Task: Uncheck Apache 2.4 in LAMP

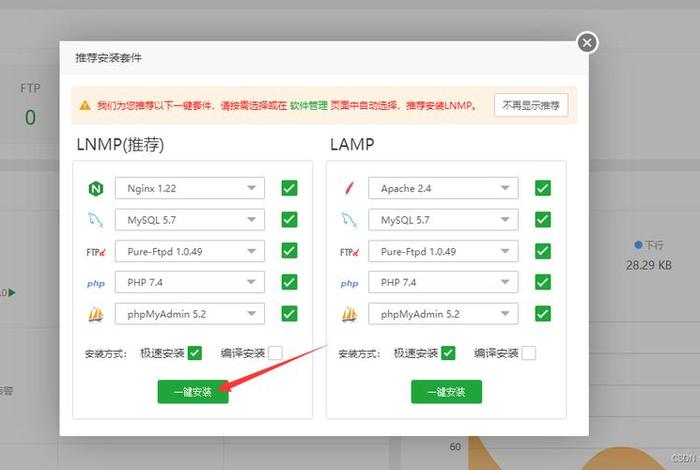Action: click(543, 188)
